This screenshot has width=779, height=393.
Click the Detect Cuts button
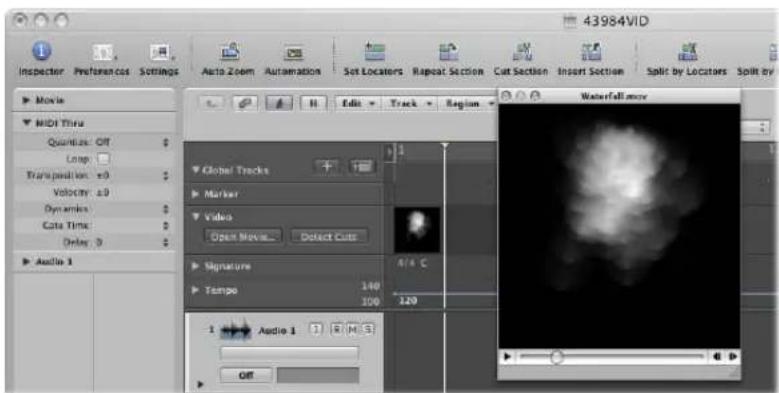pos(328,236)
